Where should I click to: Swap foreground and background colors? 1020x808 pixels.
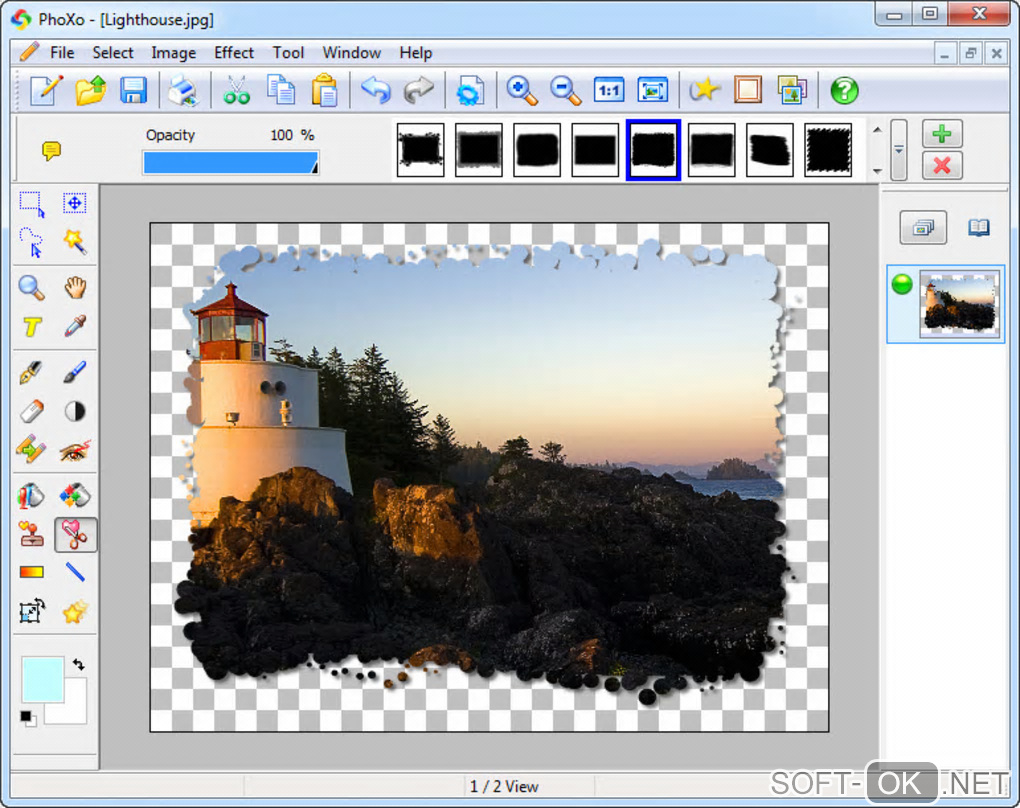click(x=78, y=664)
